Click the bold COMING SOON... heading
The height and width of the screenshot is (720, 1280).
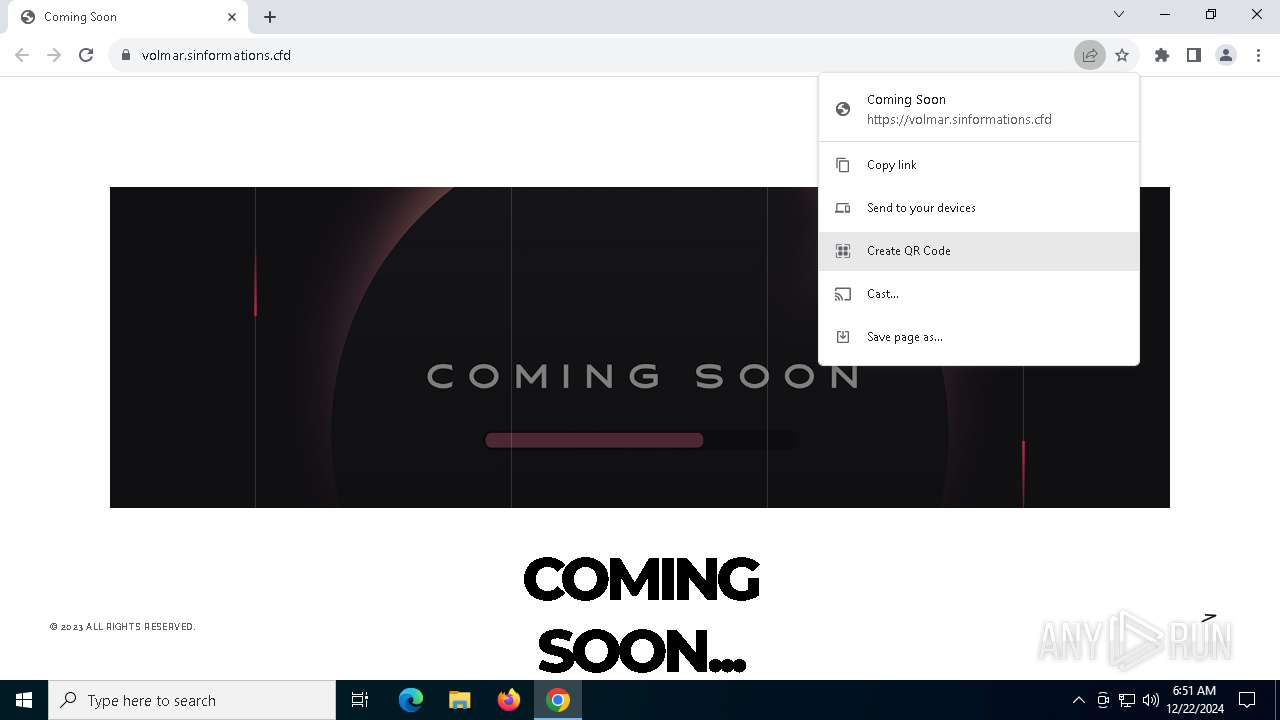click(x=641, y=615)
